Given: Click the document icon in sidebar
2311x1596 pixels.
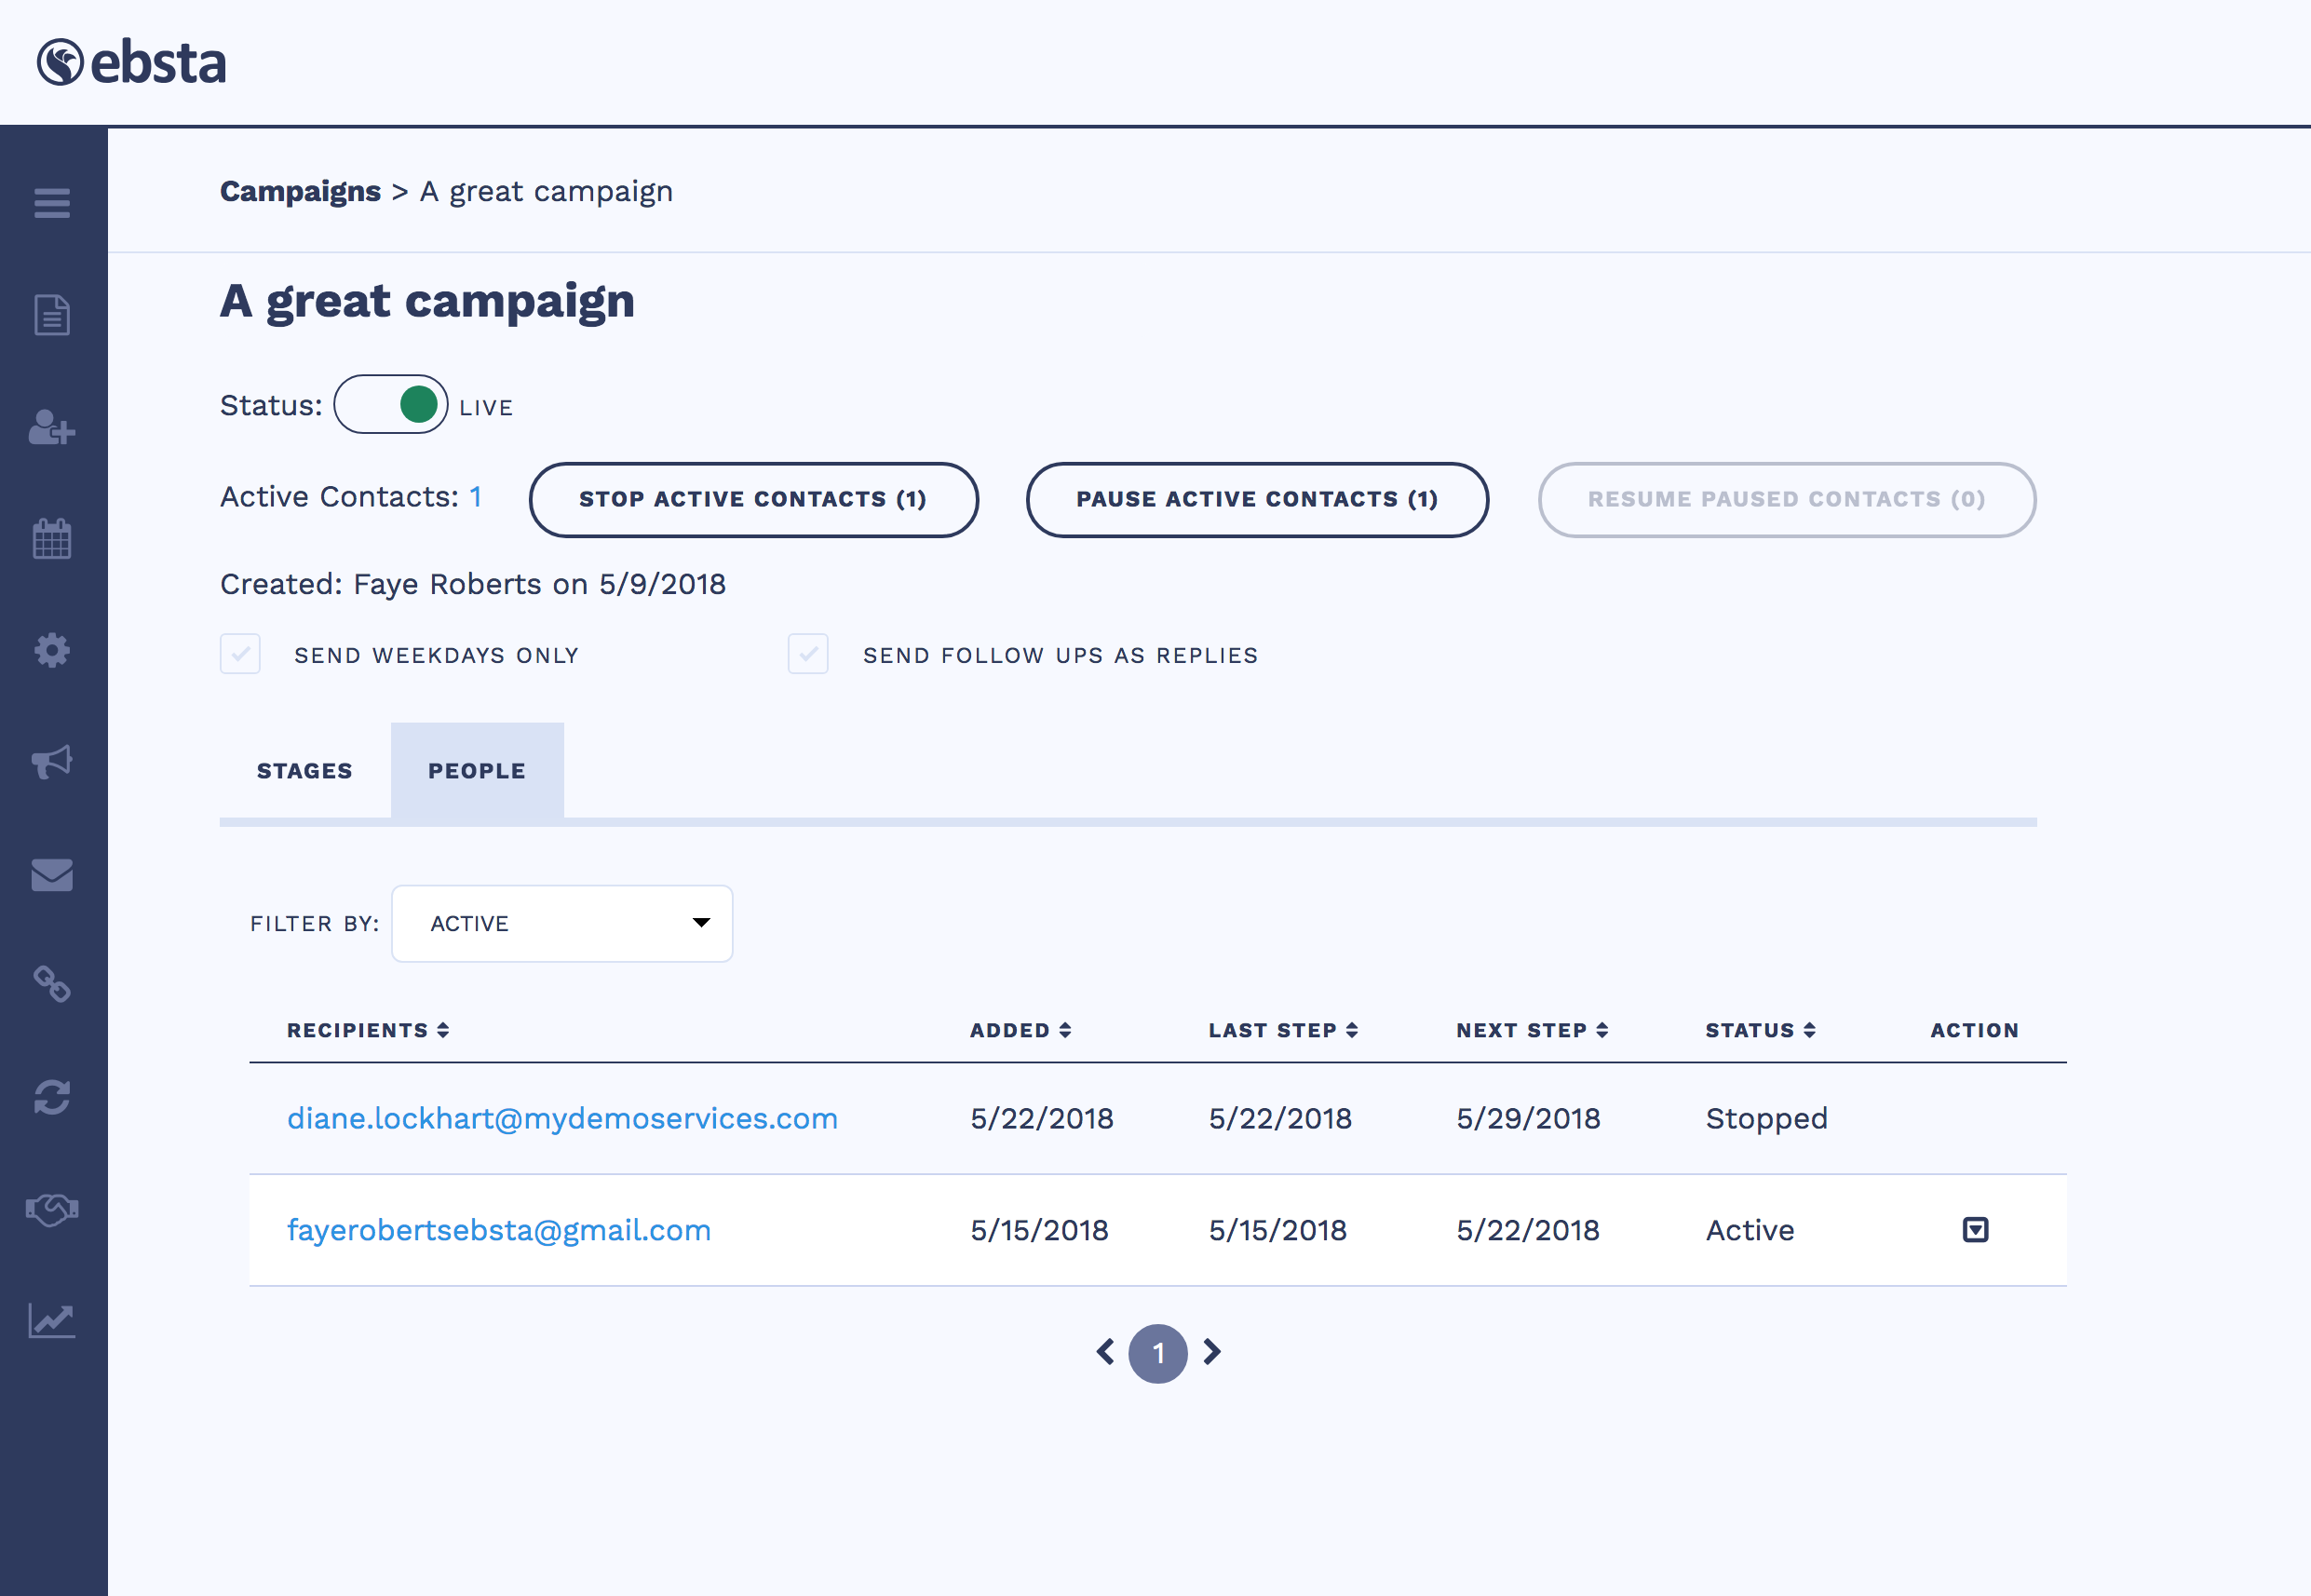Looking at the screenshot, I should click(x=52, y=315).
